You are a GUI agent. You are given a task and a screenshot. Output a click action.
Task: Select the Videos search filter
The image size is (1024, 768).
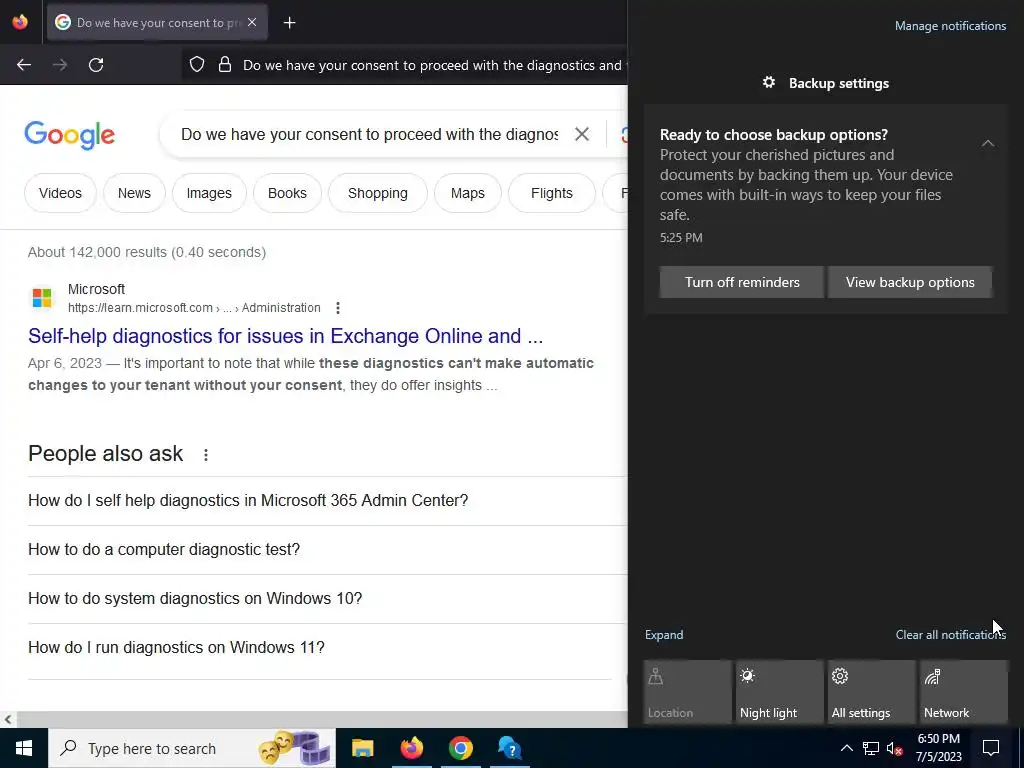pos(60,193)
